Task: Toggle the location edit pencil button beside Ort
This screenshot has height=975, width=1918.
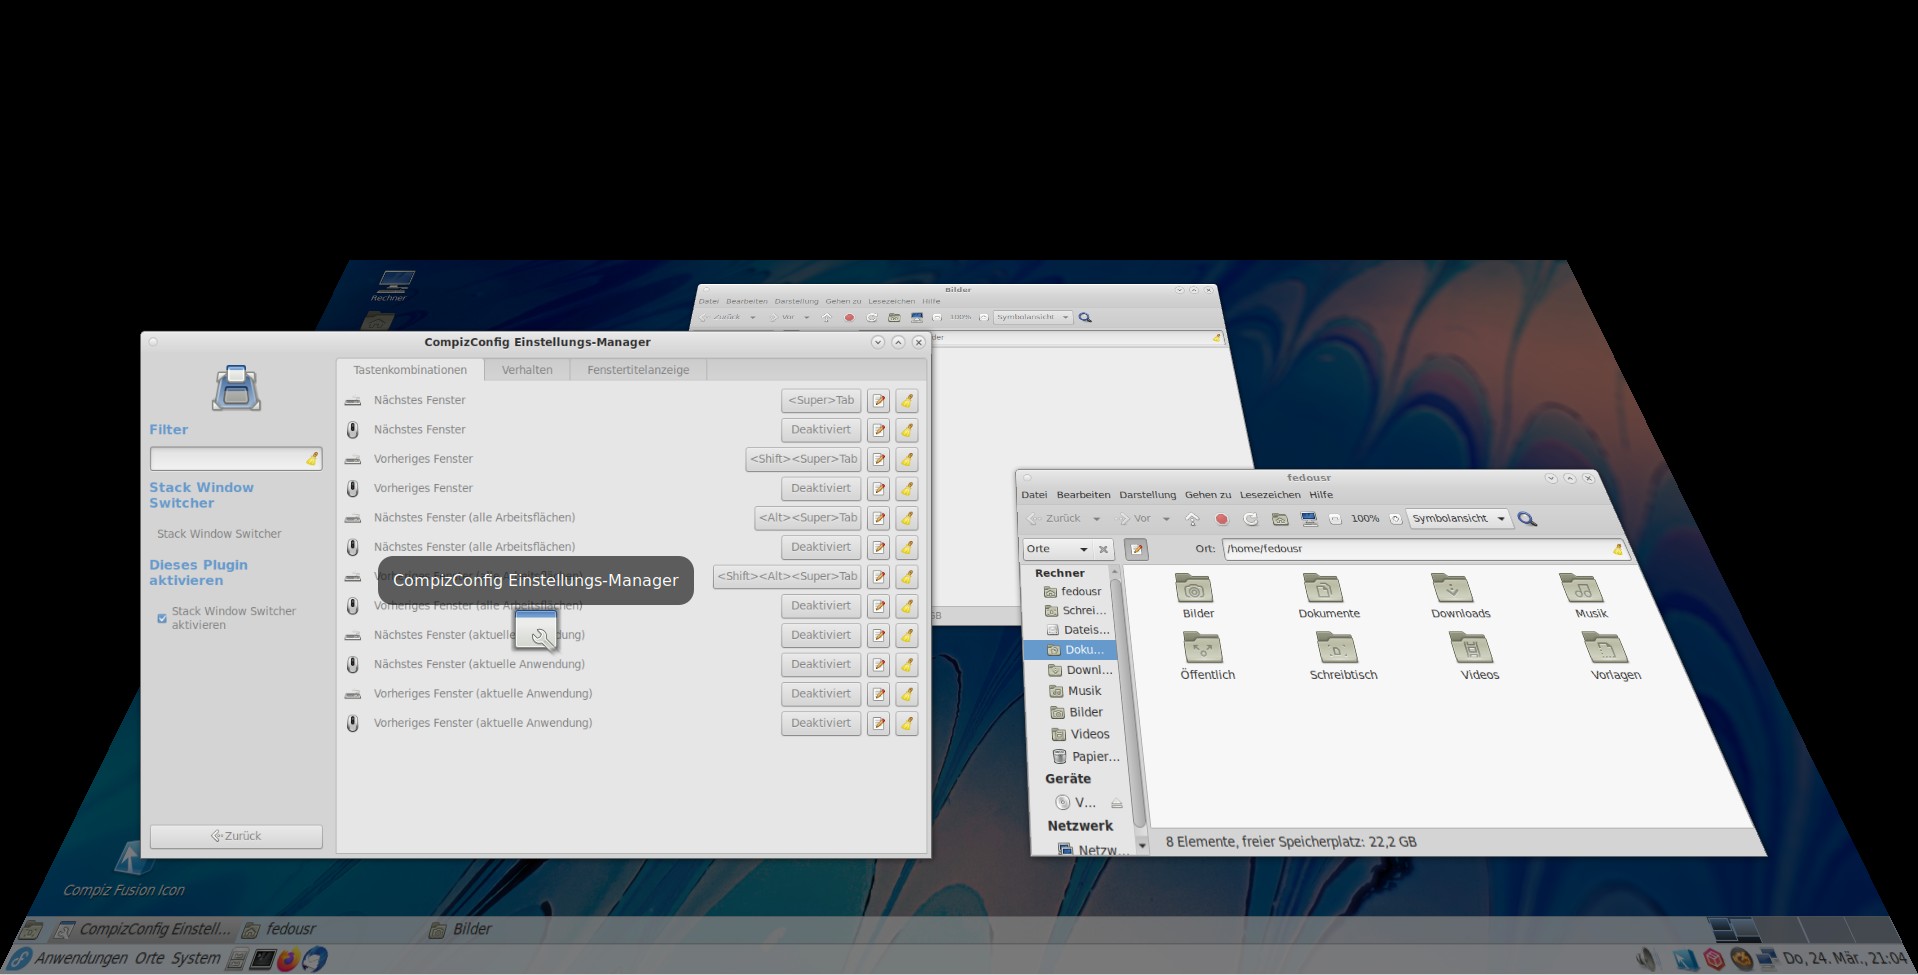Action: pyautogui.click(x=1136, y=549)
